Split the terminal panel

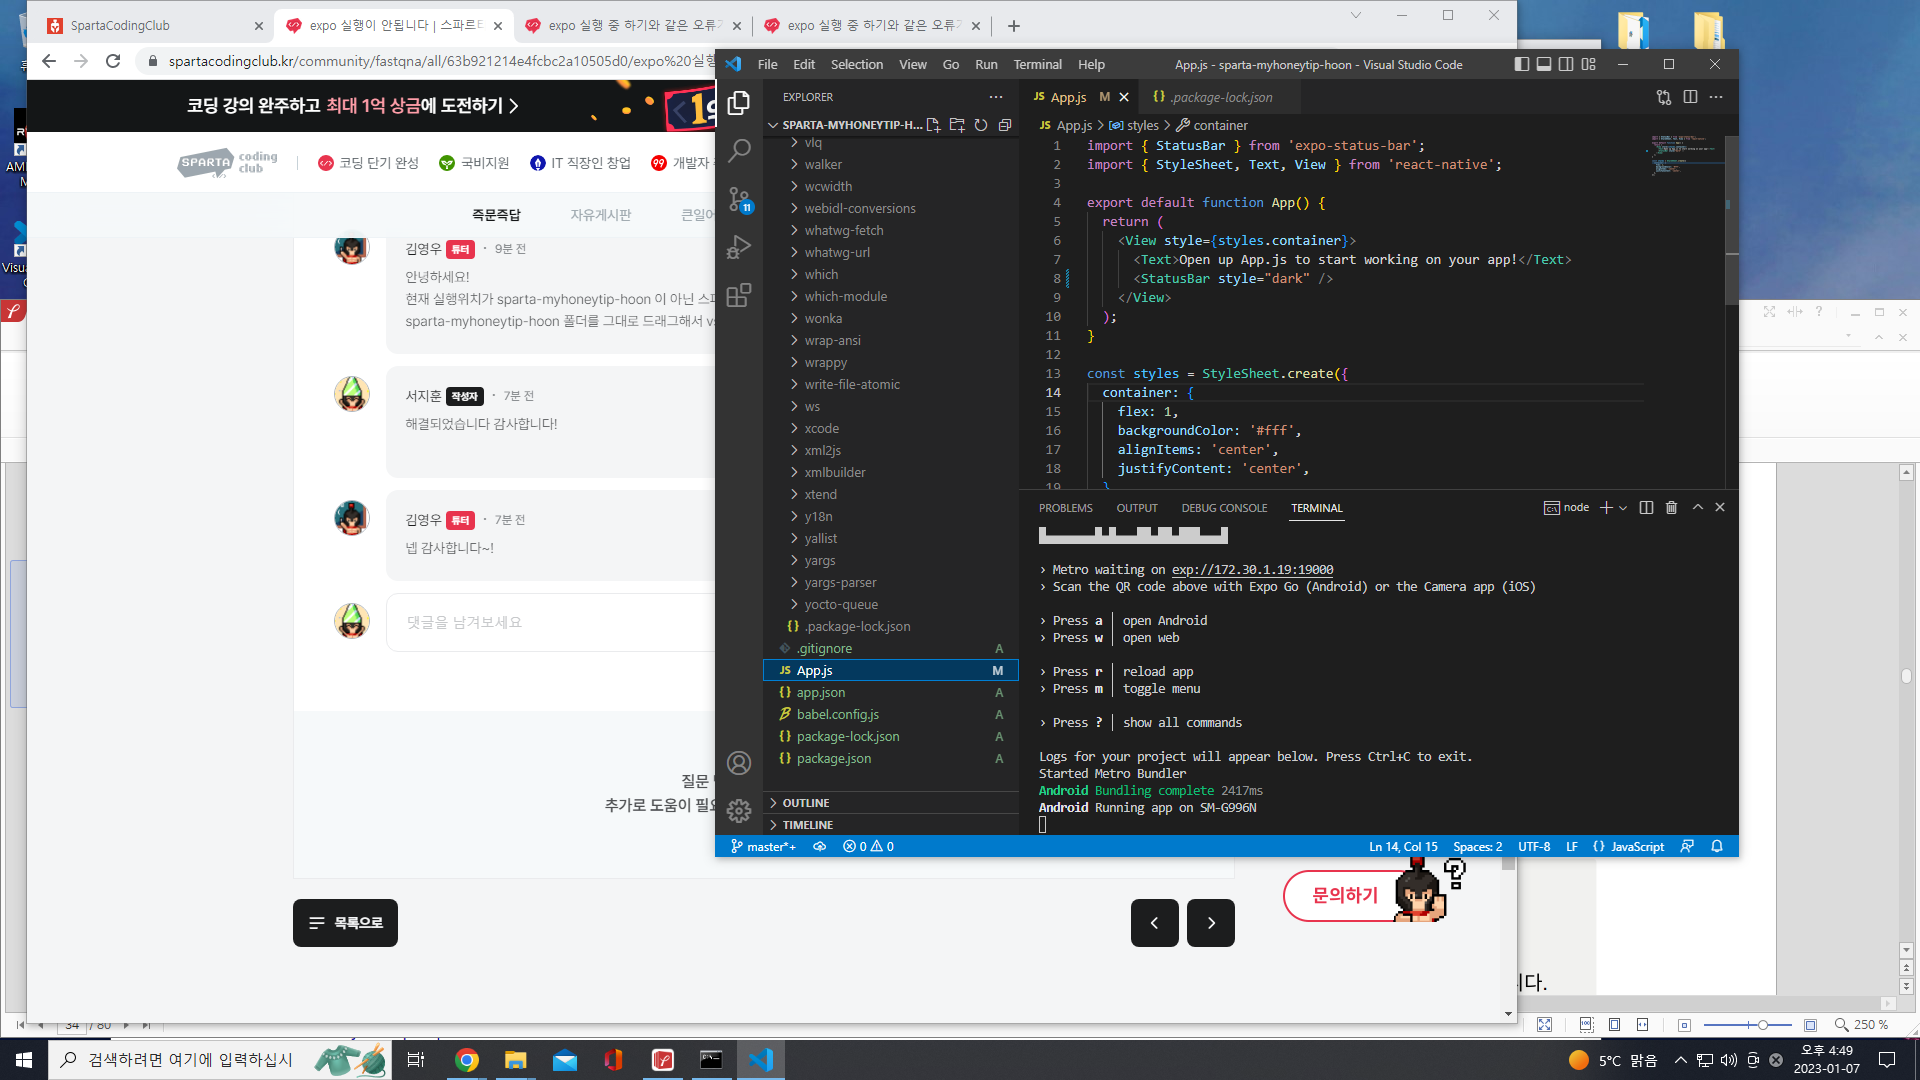1646,508
